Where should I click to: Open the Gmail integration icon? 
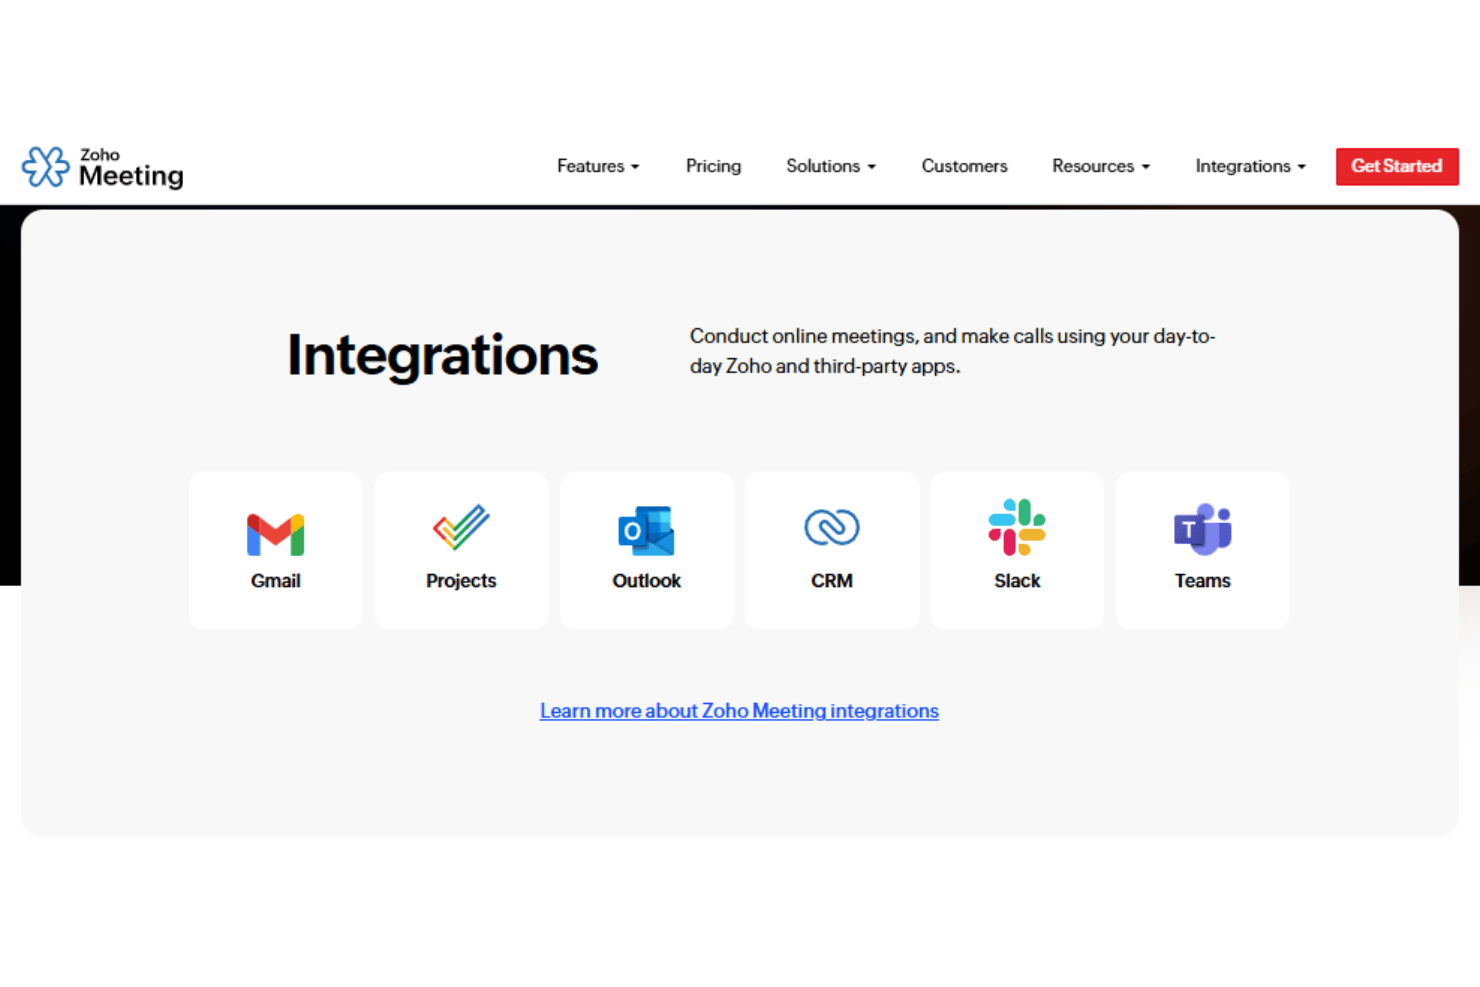pos(275,534)
